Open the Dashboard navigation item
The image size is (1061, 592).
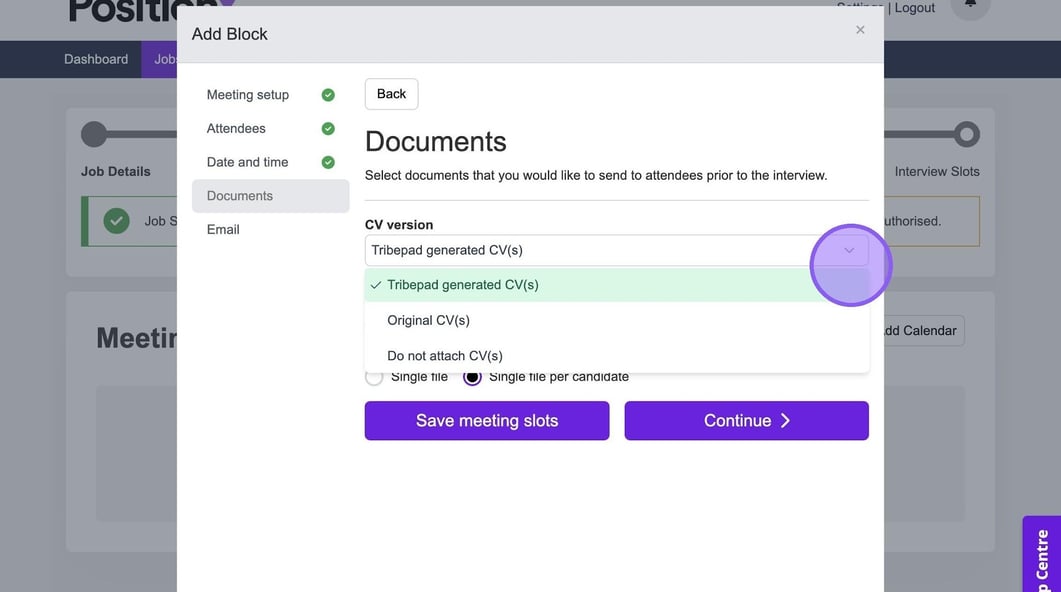[96, 59]
